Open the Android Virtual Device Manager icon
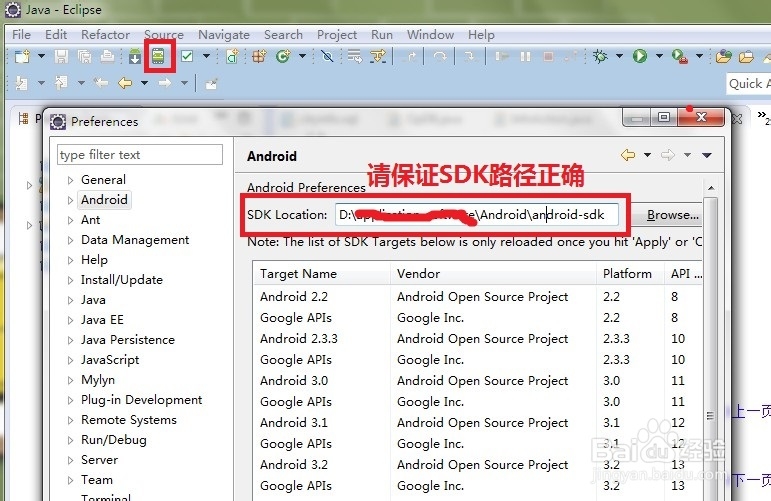 pos(158,57)
